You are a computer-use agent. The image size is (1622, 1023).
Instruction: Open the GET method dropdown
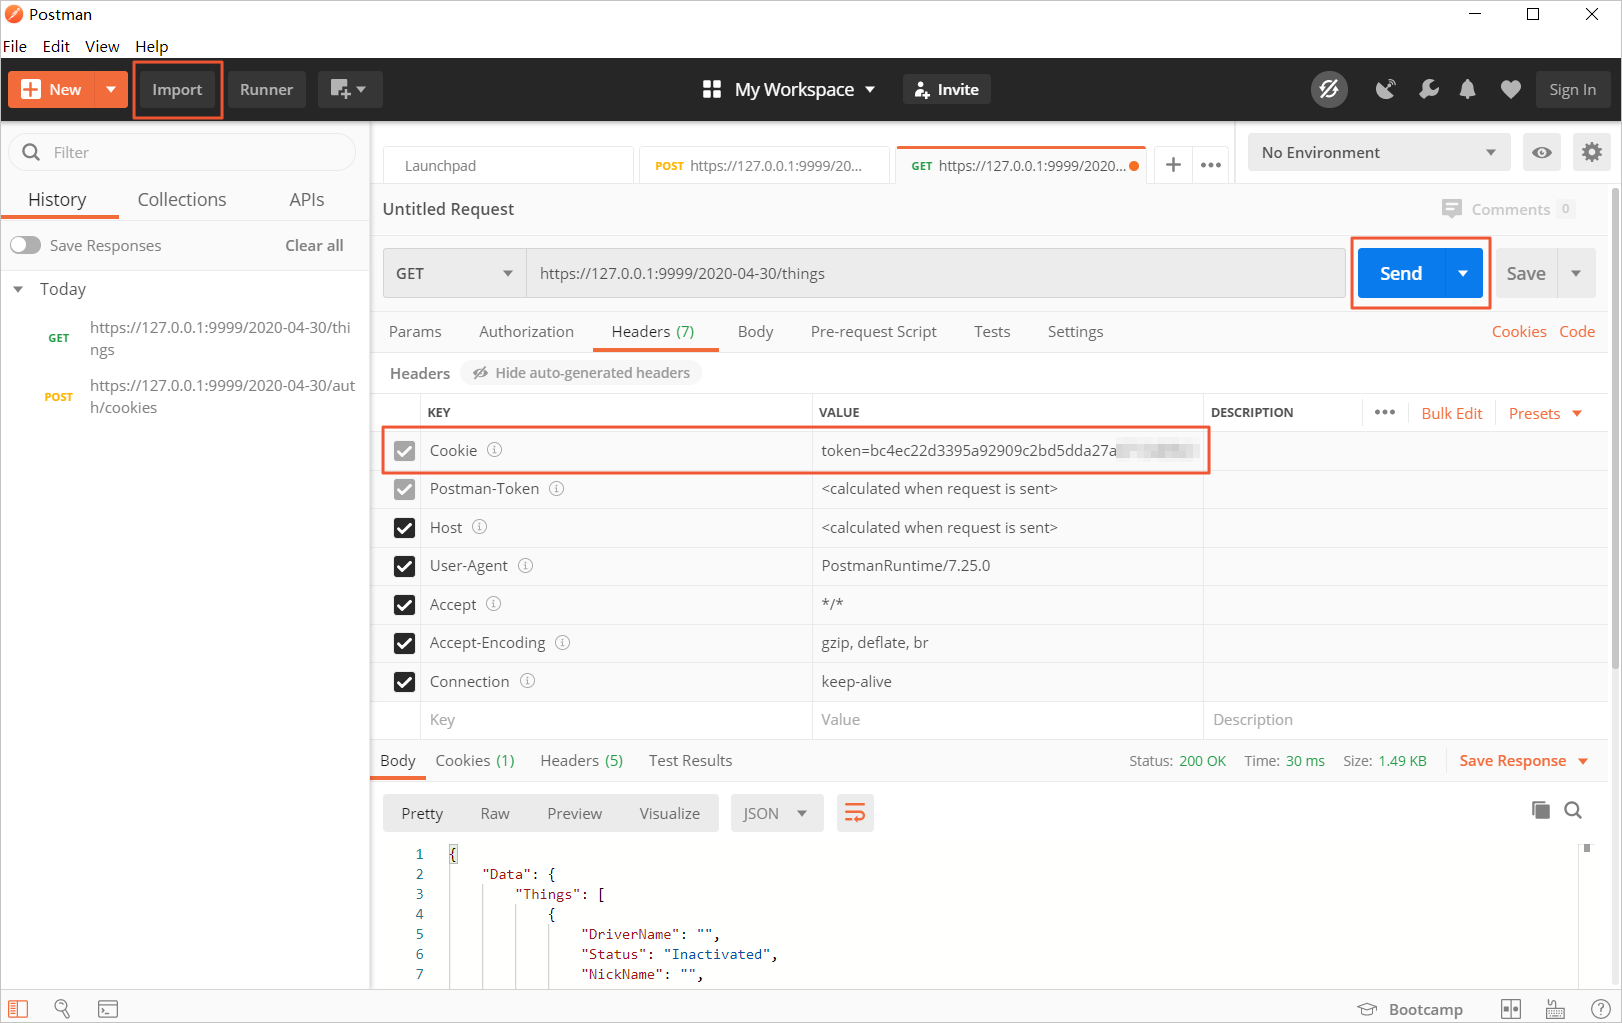454,273
